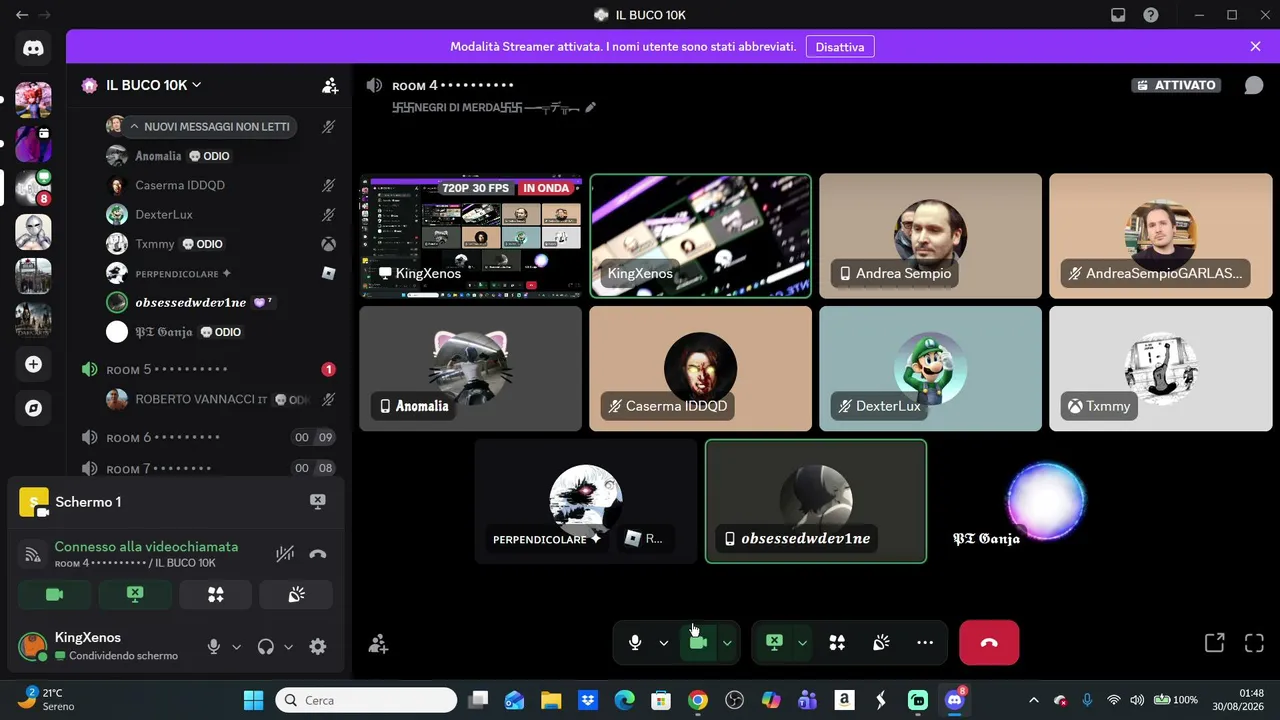Open more options in the call control bar

[925, 643]
